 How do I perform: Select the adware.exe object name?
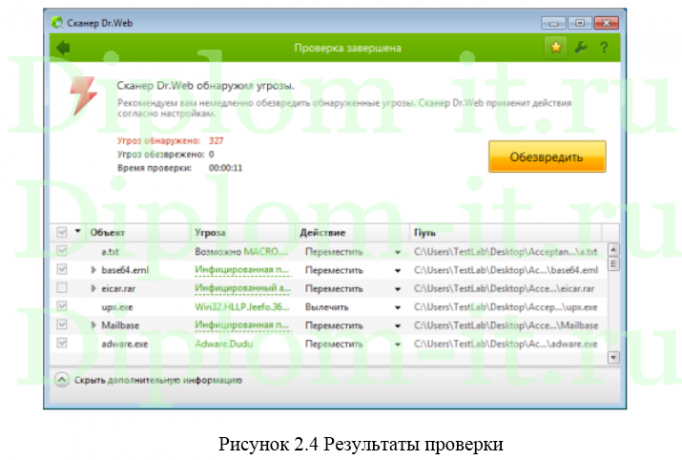click(124, 344)
